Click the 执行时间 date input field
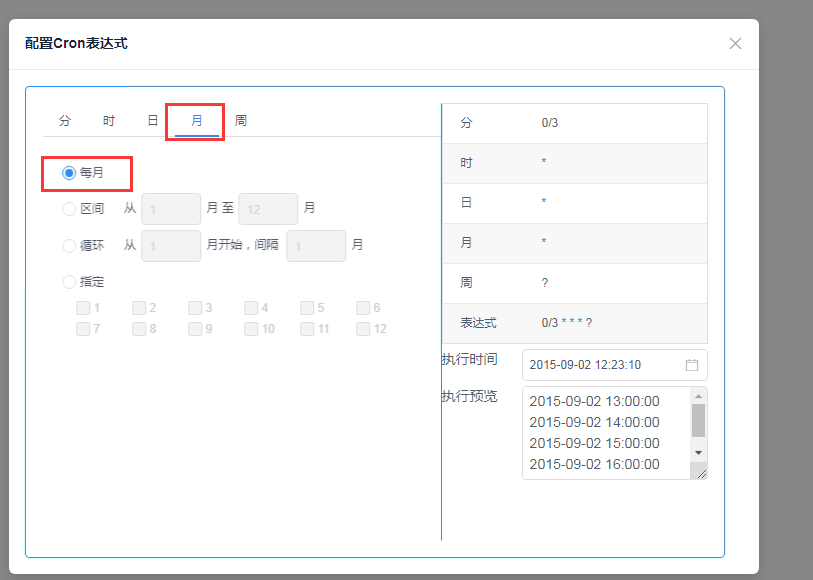The height and width of the screenshot is (580, 813). [614, 365]
